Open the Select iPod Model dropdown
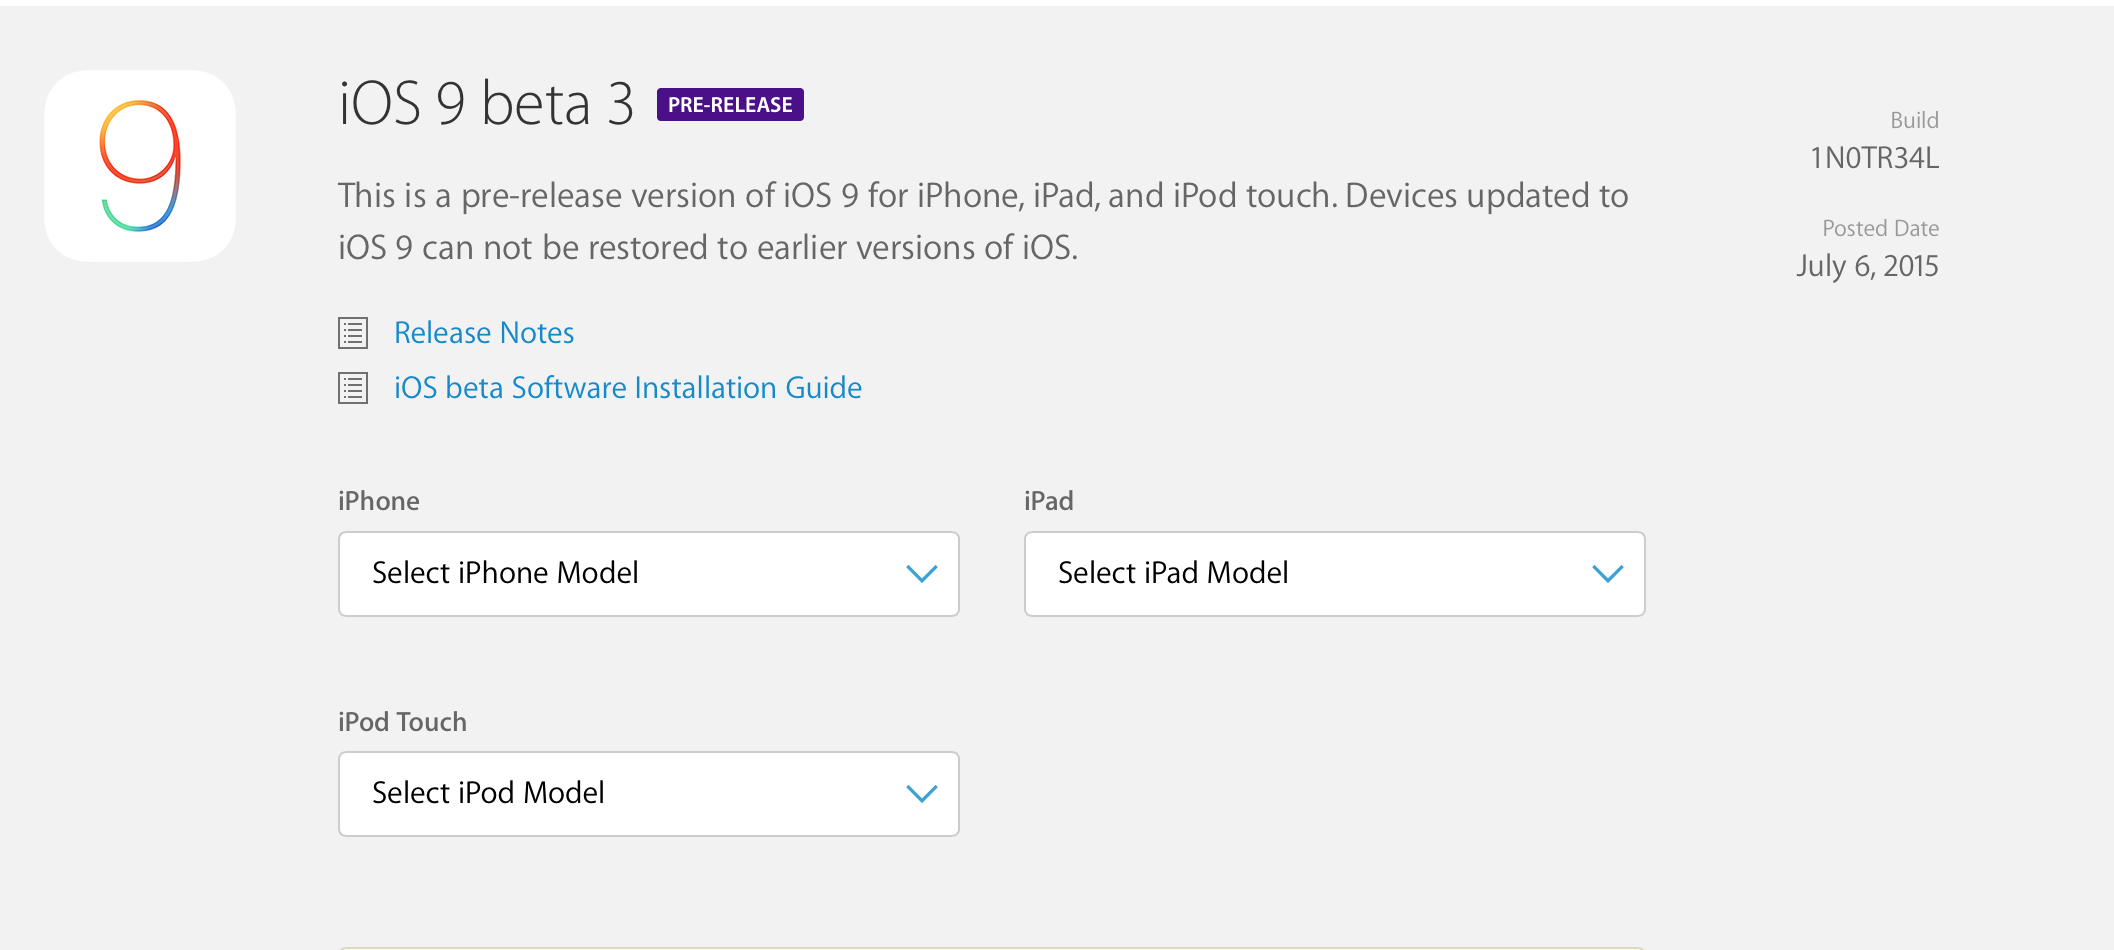Viewport: 2114px width, 950px height. tap(647, 794)
